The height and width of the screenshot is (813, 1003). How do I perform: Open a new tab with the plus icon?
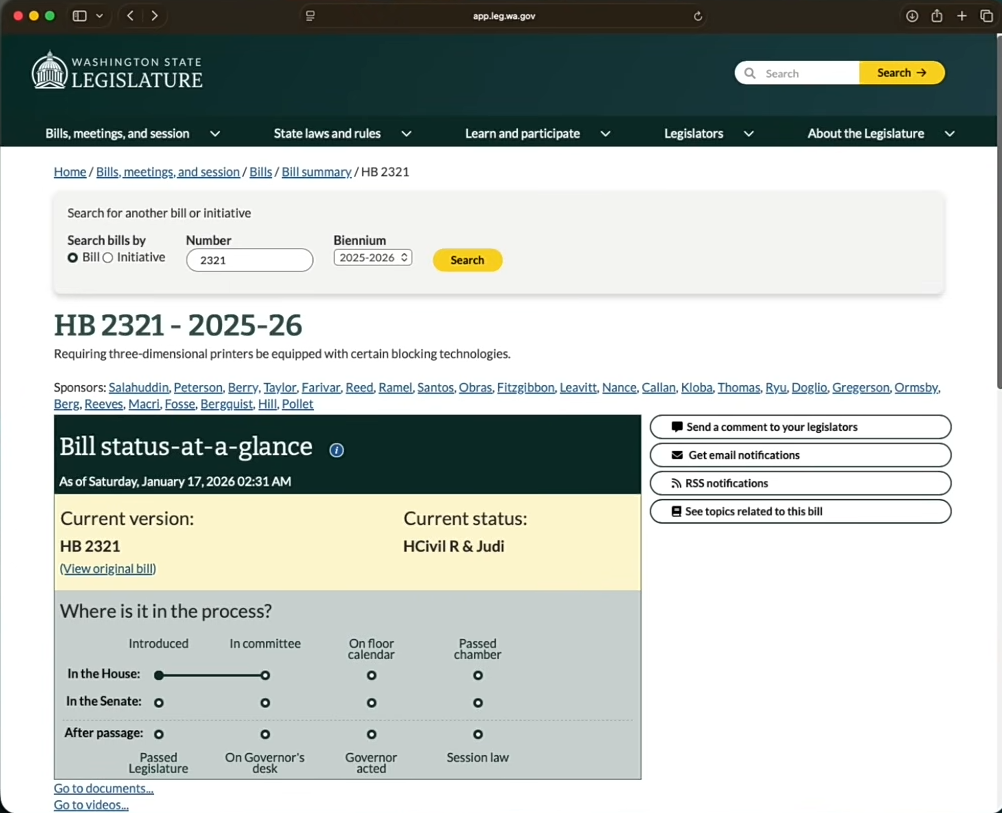pos(961,16)
